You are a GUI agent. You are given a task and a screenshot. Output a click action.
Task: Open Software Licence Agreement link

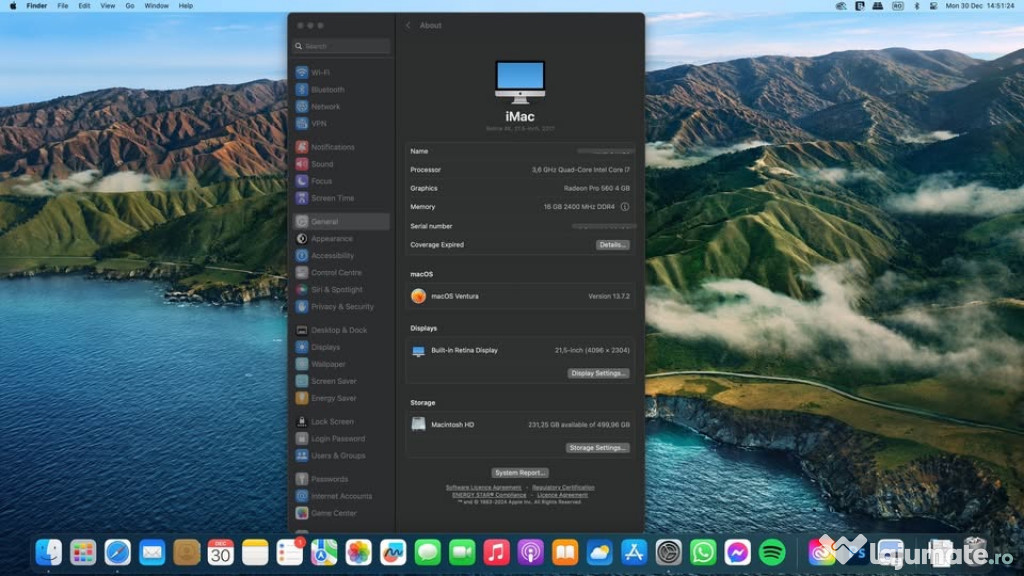[483, 488]
